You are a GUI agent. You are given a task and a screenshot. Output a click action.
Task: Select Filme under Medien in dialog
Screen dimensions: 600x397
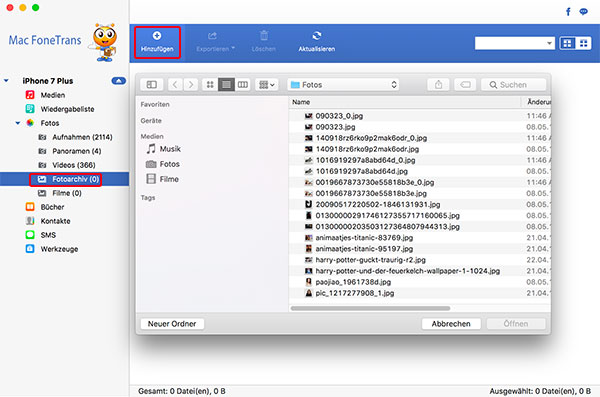coord(169,179)
